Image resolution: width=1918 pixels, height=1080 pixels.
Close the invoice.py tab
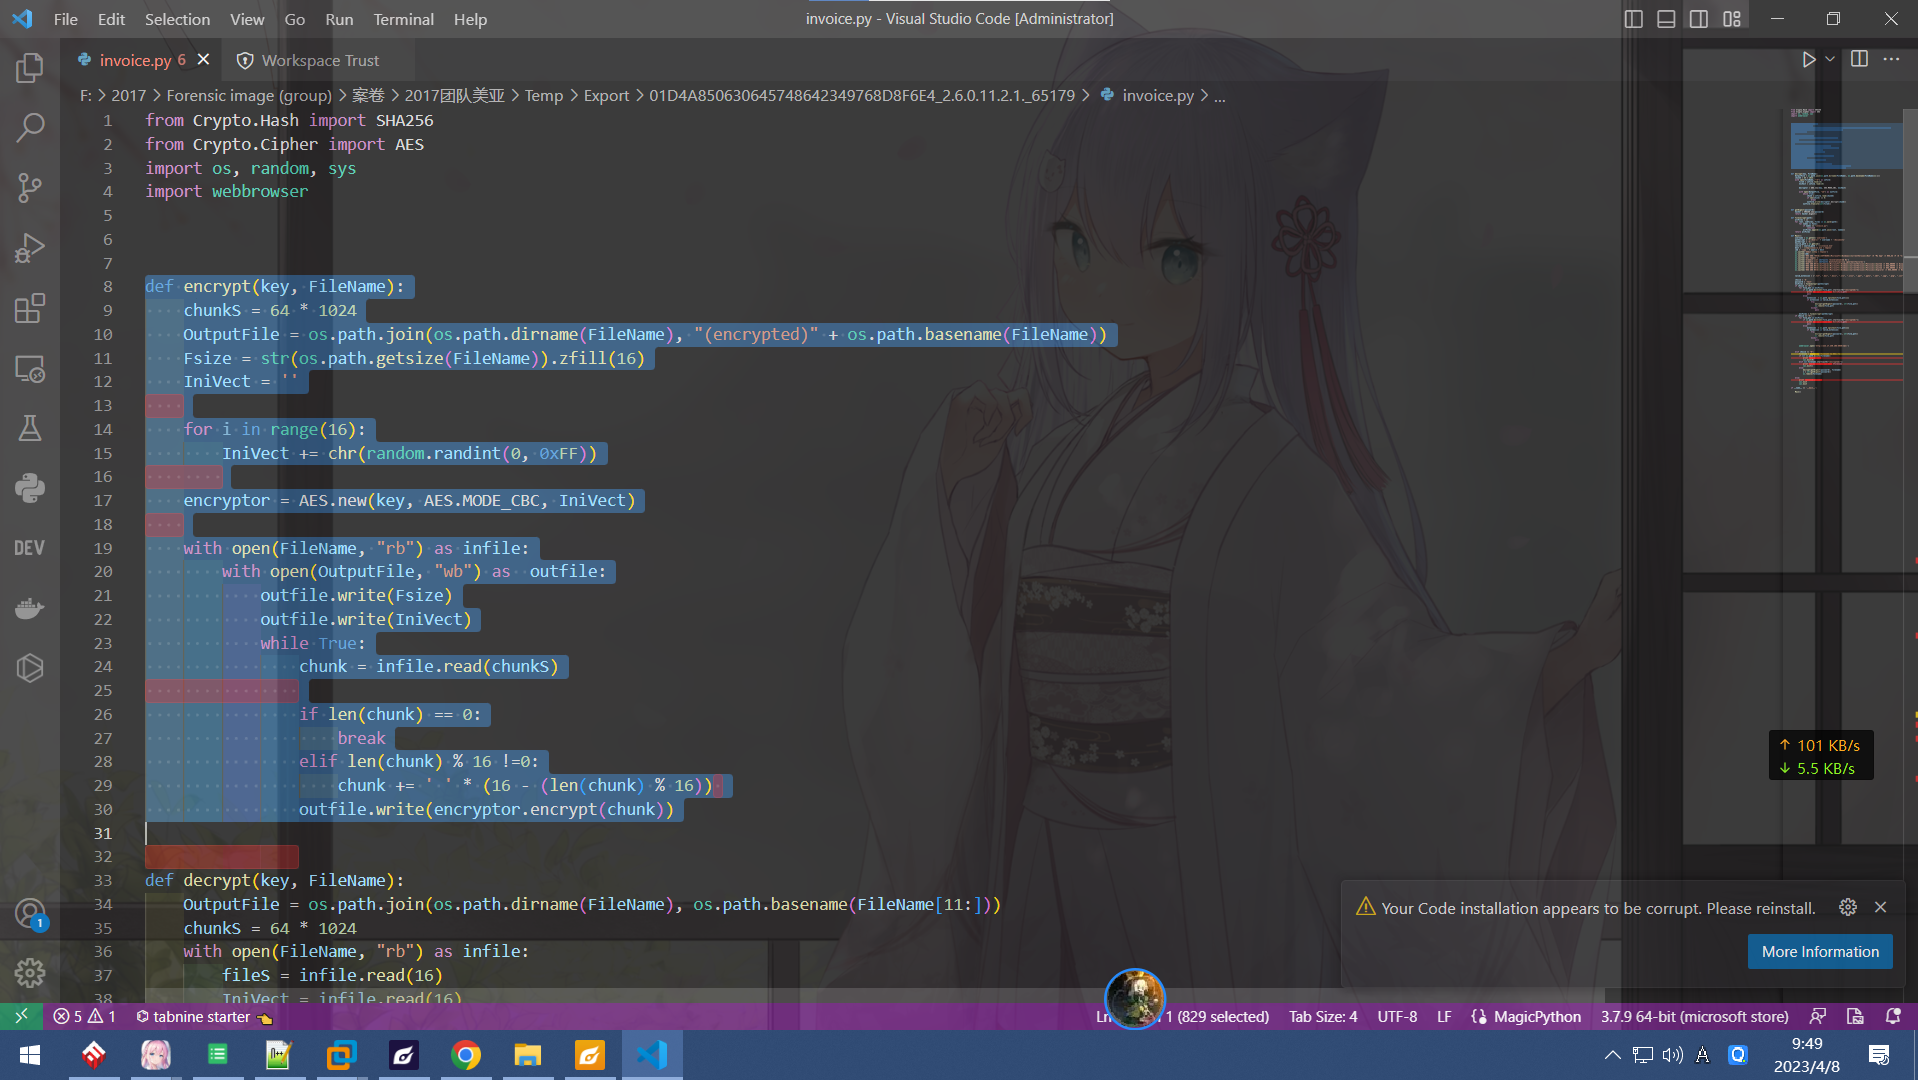tap(204, 60)
